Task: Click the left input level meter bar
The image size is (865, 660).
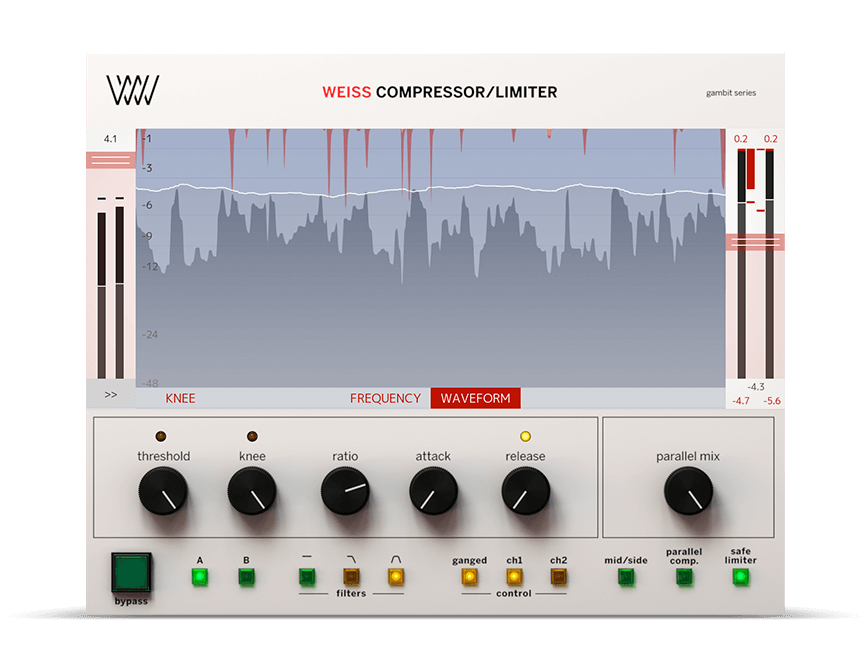Action: click(102, 295)
